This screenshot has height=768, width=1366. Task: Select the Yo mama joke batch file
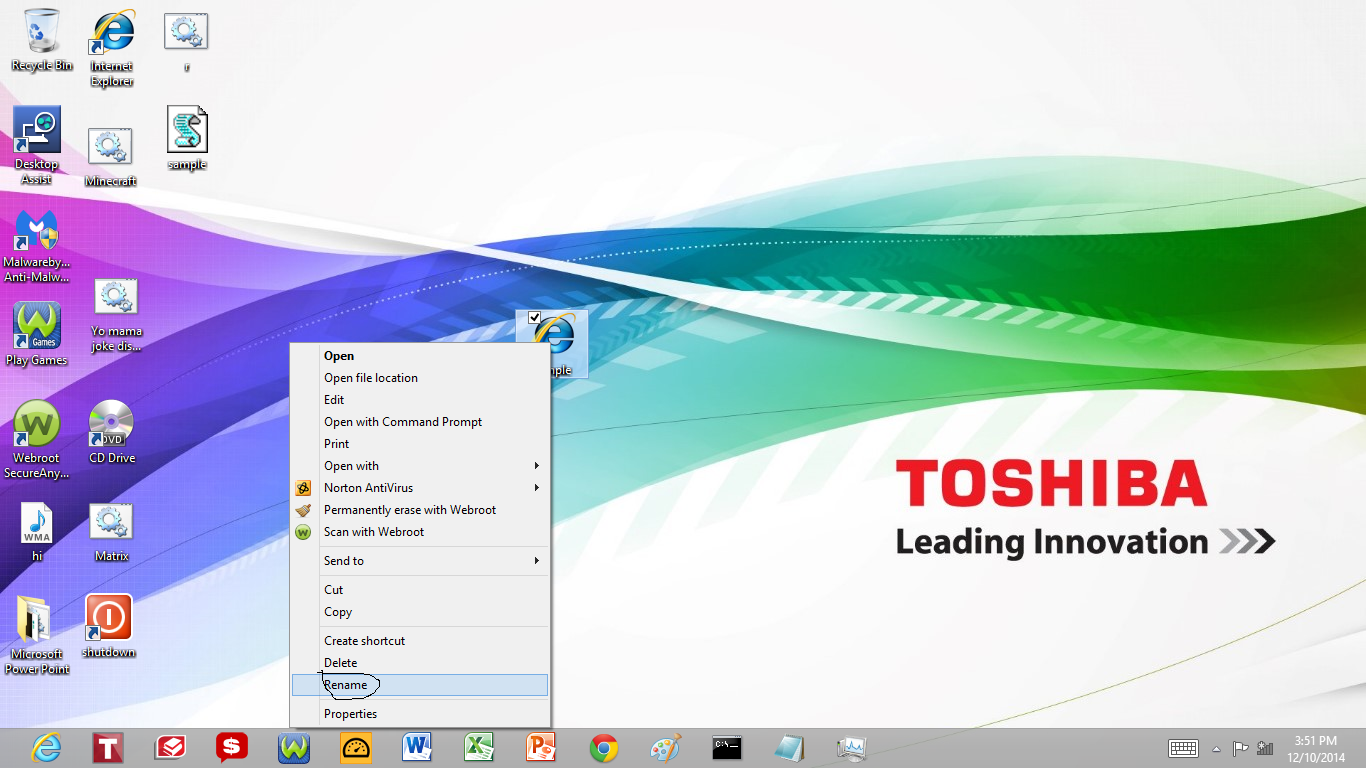(117, 315)
